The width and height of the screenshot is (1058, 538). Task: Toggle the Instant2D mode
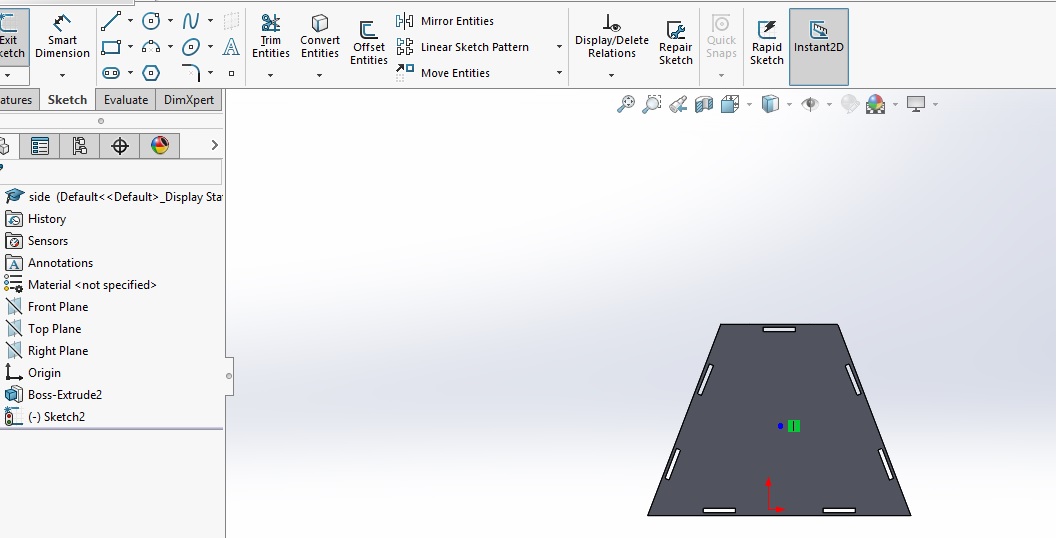(x=818, y=47)
